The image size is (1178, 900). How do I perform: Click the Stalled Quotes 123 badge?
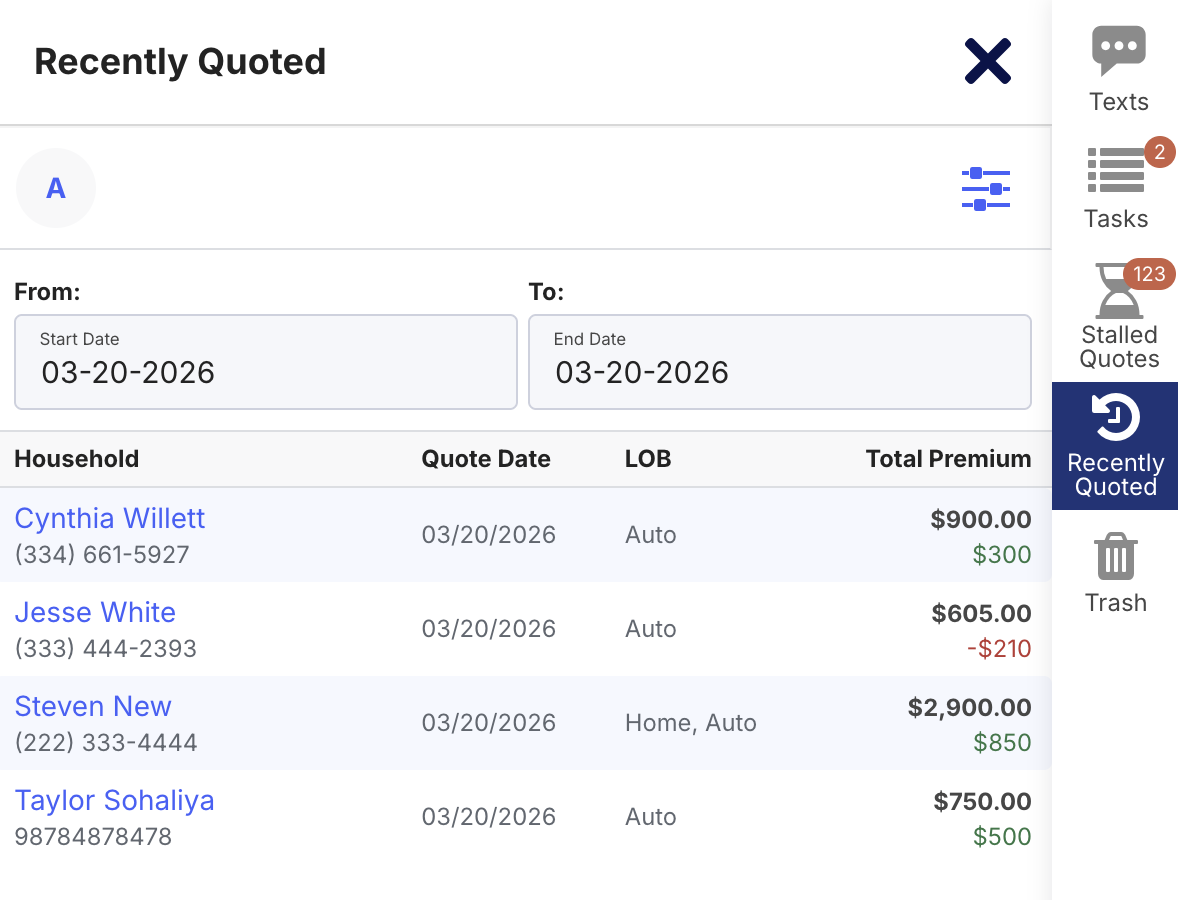tap(1149, 274)
